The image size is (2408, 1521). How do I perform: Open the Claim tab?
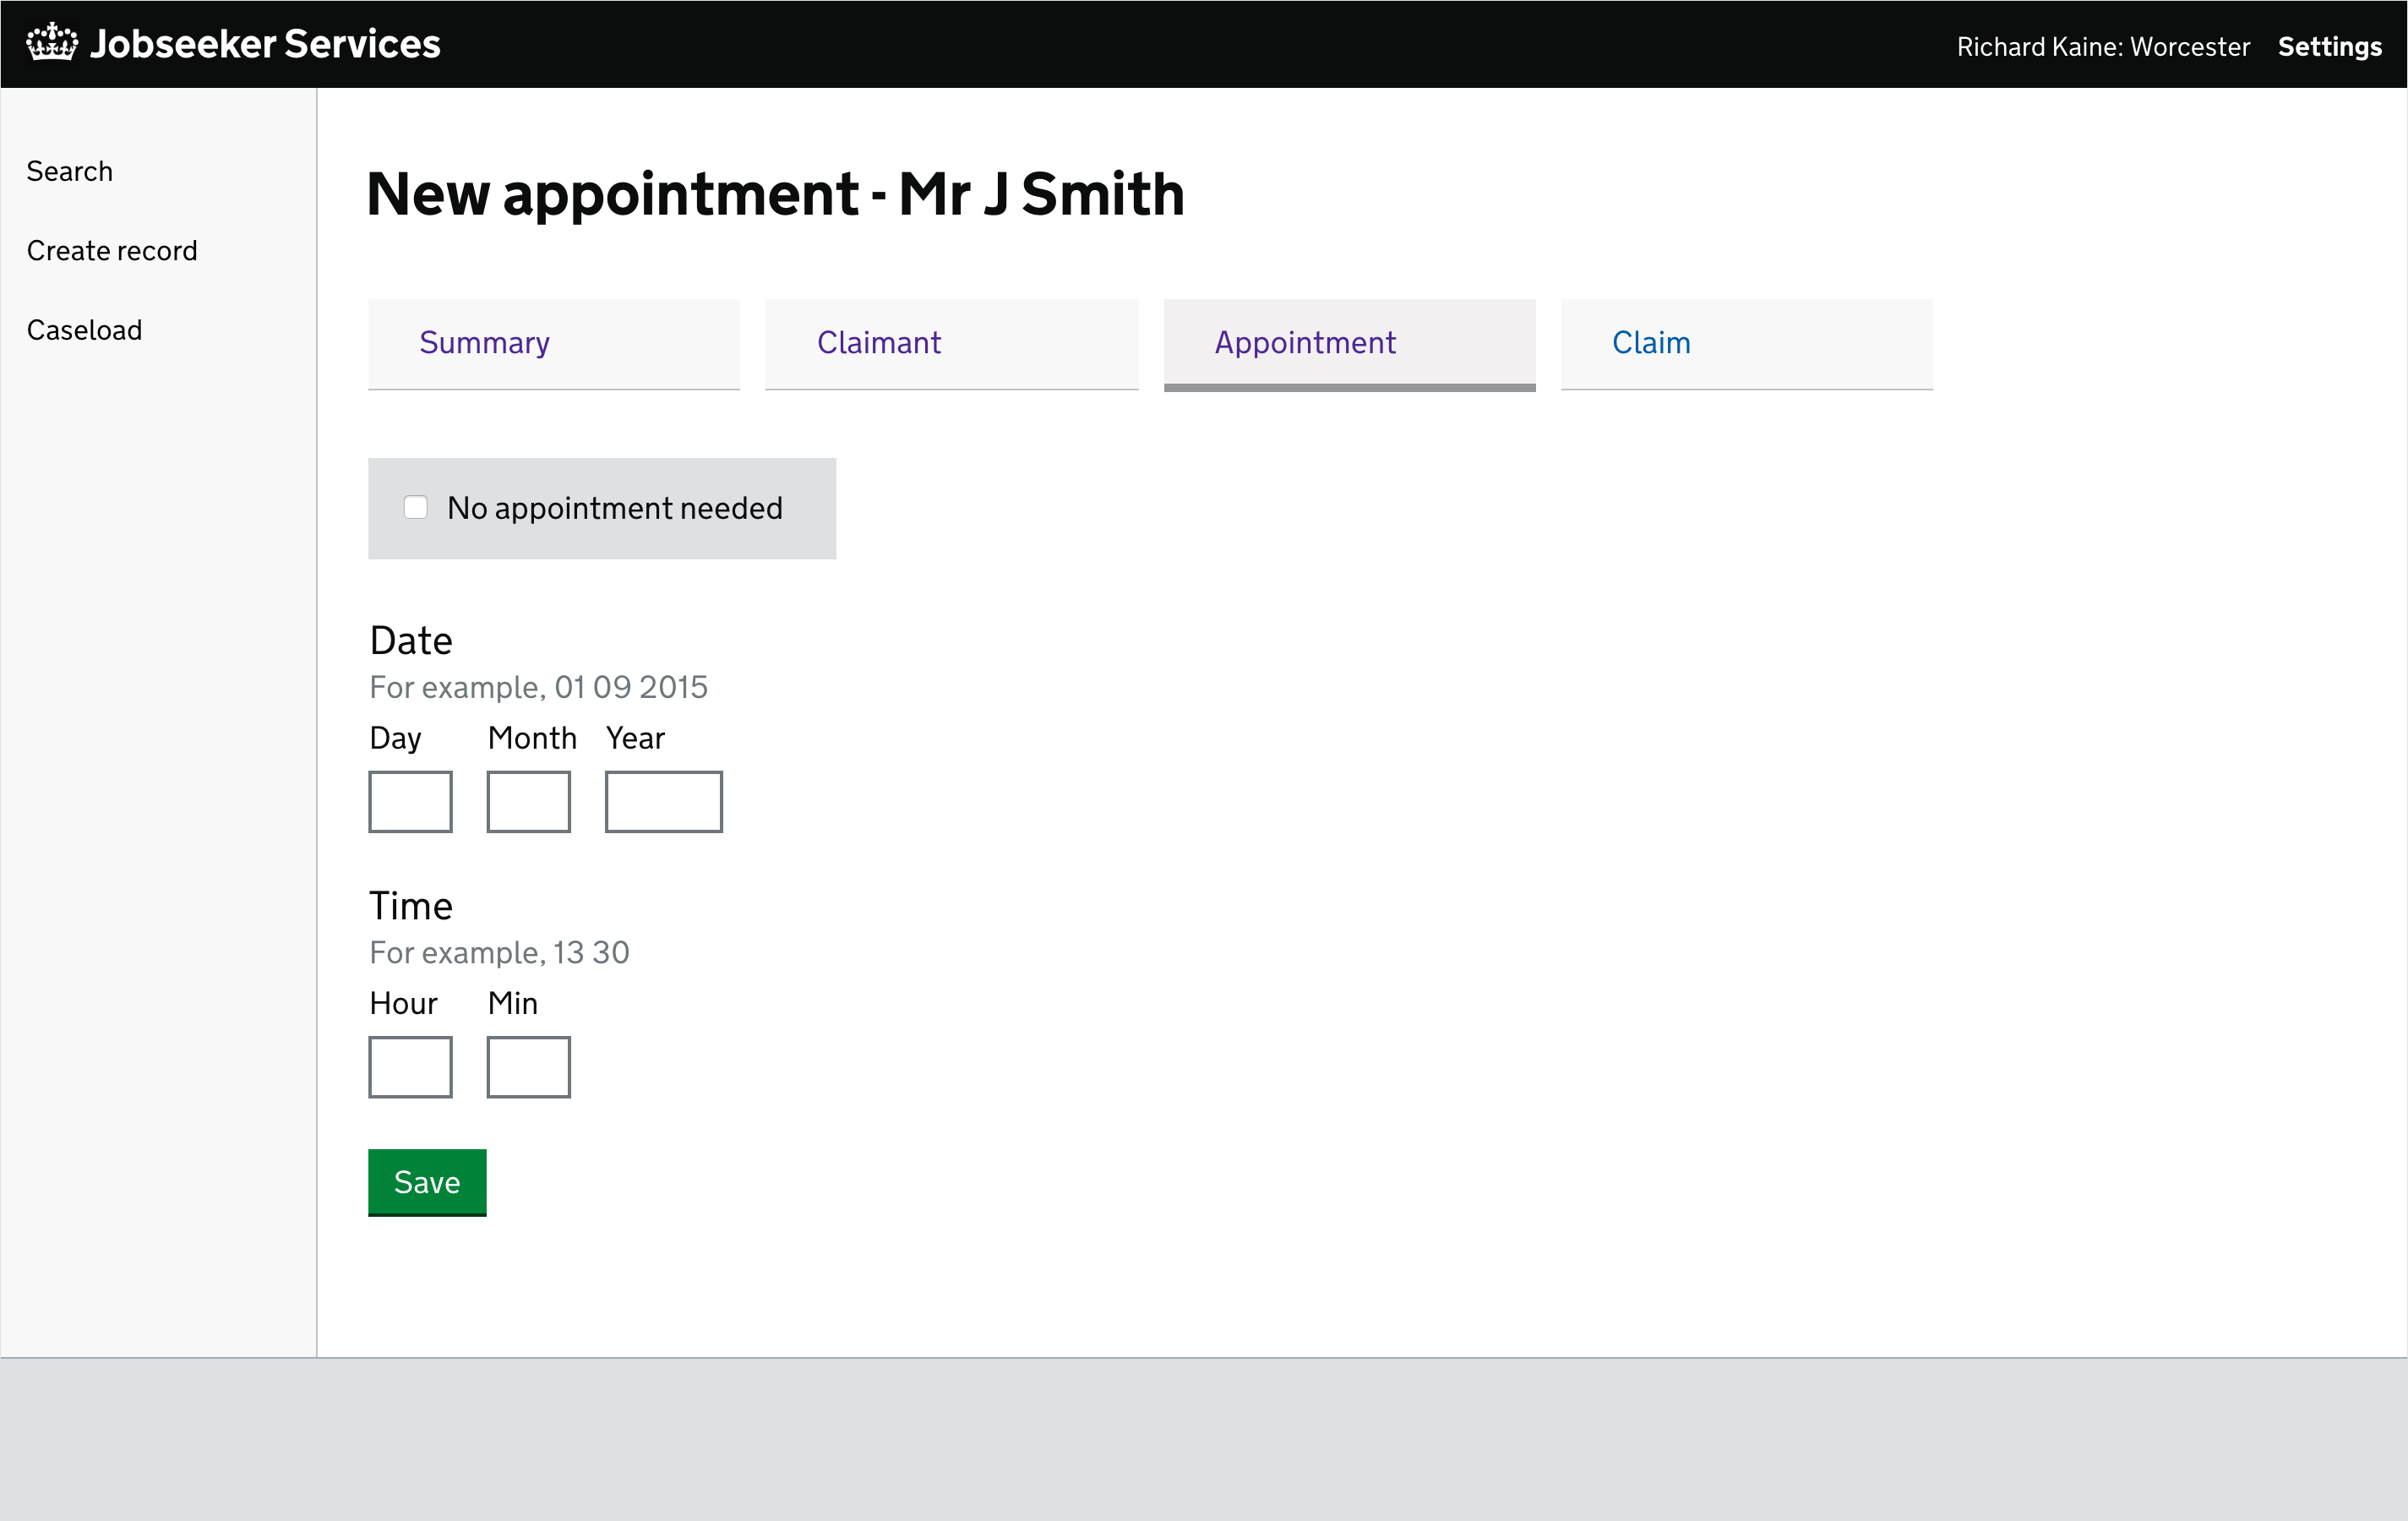click(x=1650, y=343)
